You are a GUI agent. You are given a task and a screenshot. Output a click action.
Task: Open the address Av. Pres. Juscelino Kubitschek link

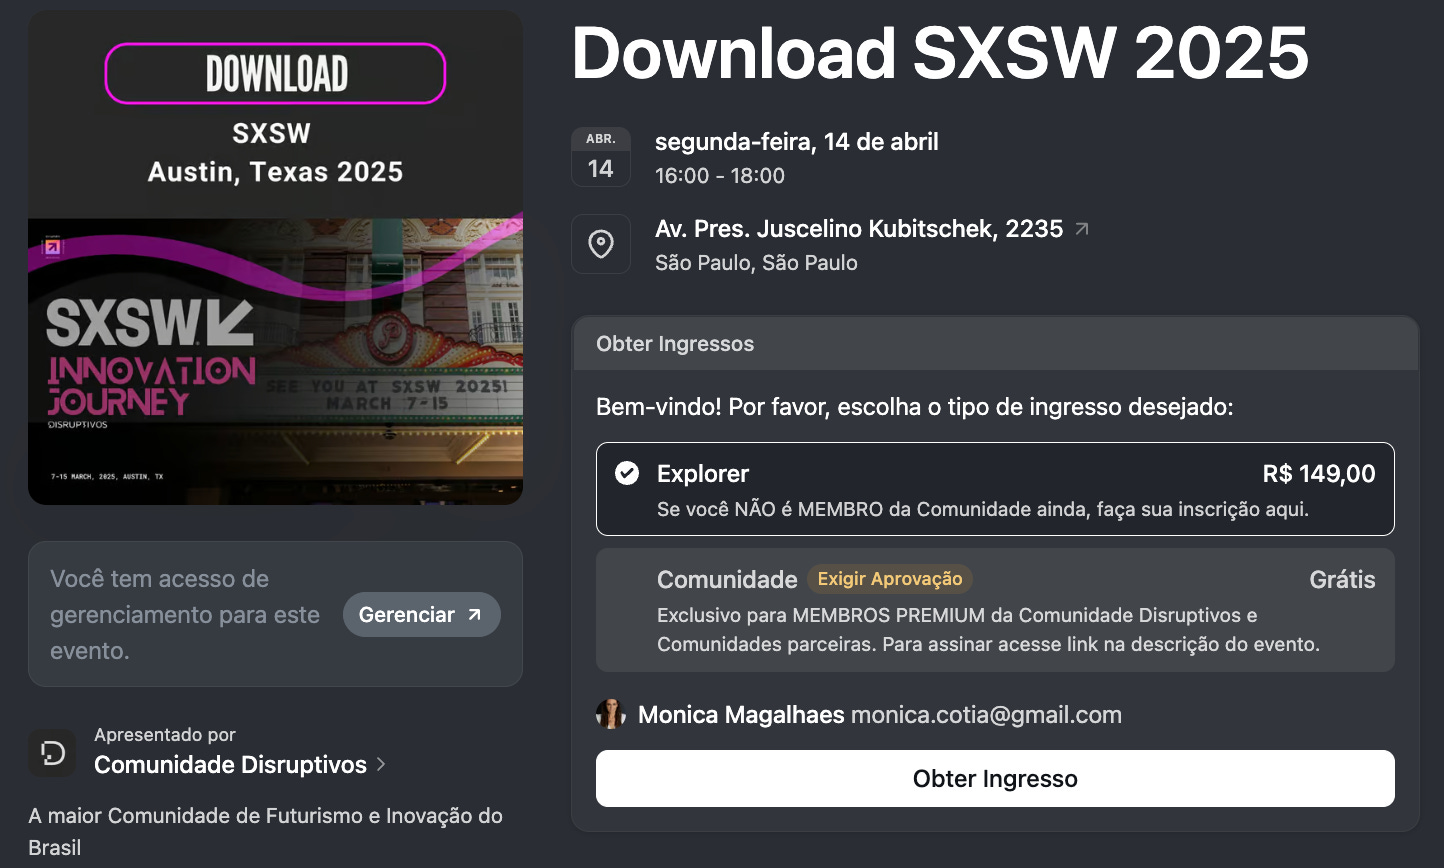point(859,229)
